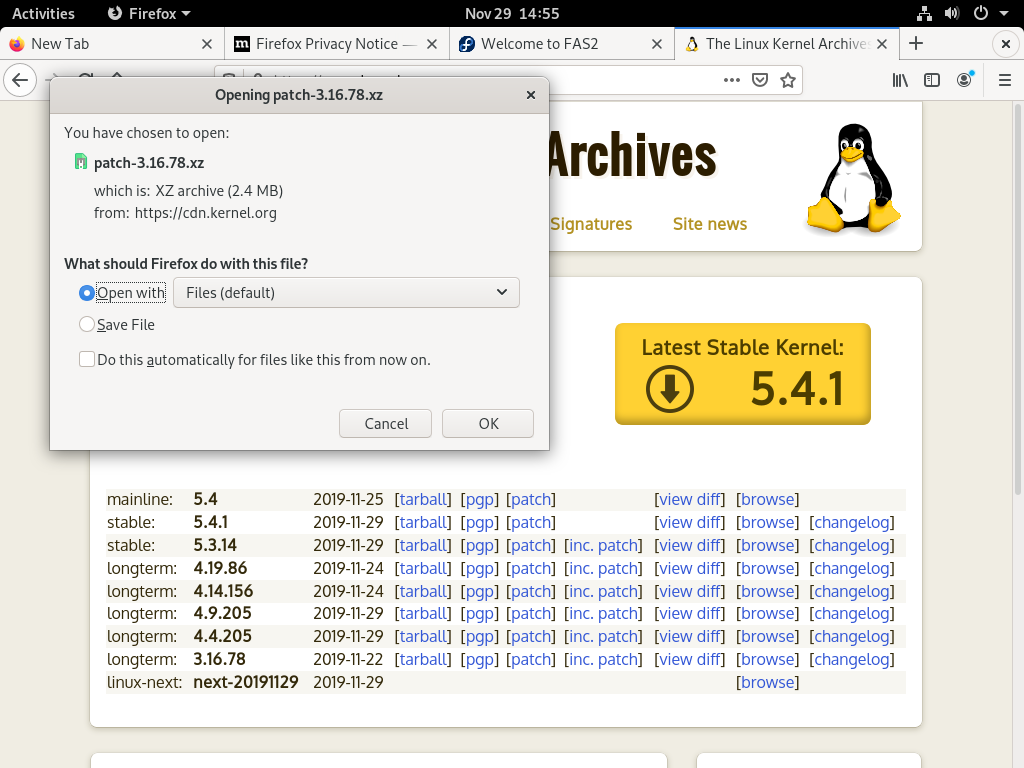This screenshot has width=1024, height=768.
Task: Click the Tux penguin logo
Action: (854, 178)
